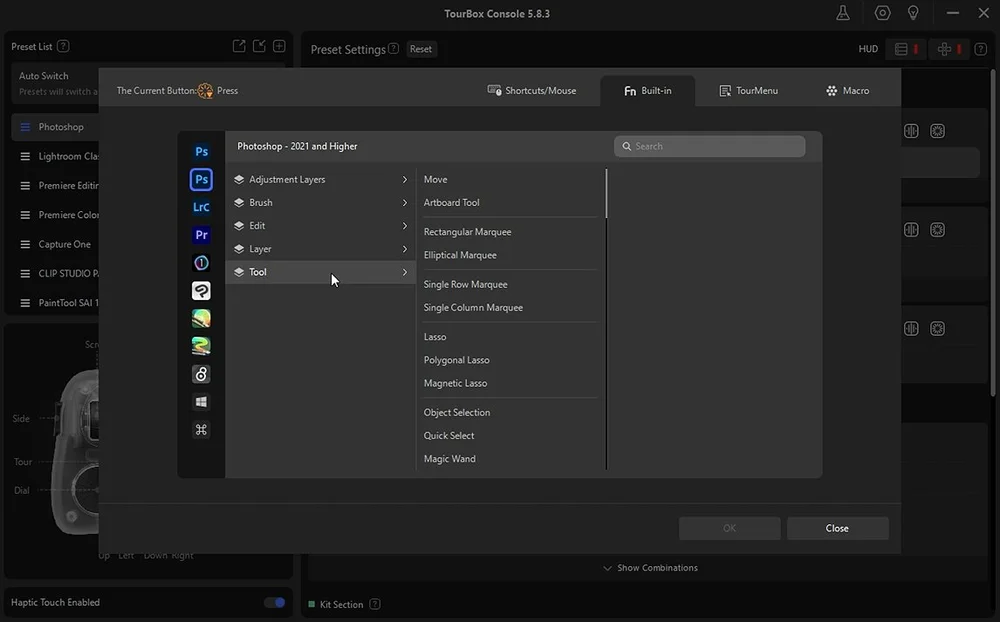Open the hexagon settings icon in title bar
Image resolution: width=1000 pixels, height=622 pixels.
[883, 13]
